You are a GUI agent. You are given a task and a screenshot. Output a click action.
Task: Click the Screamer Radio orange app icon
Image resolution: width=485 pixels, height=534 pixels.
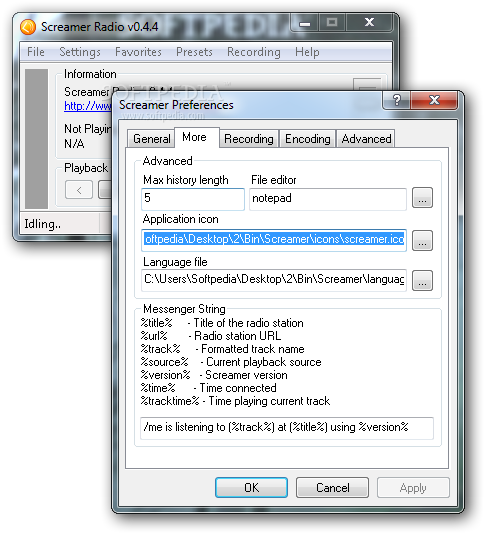point(28,27)
